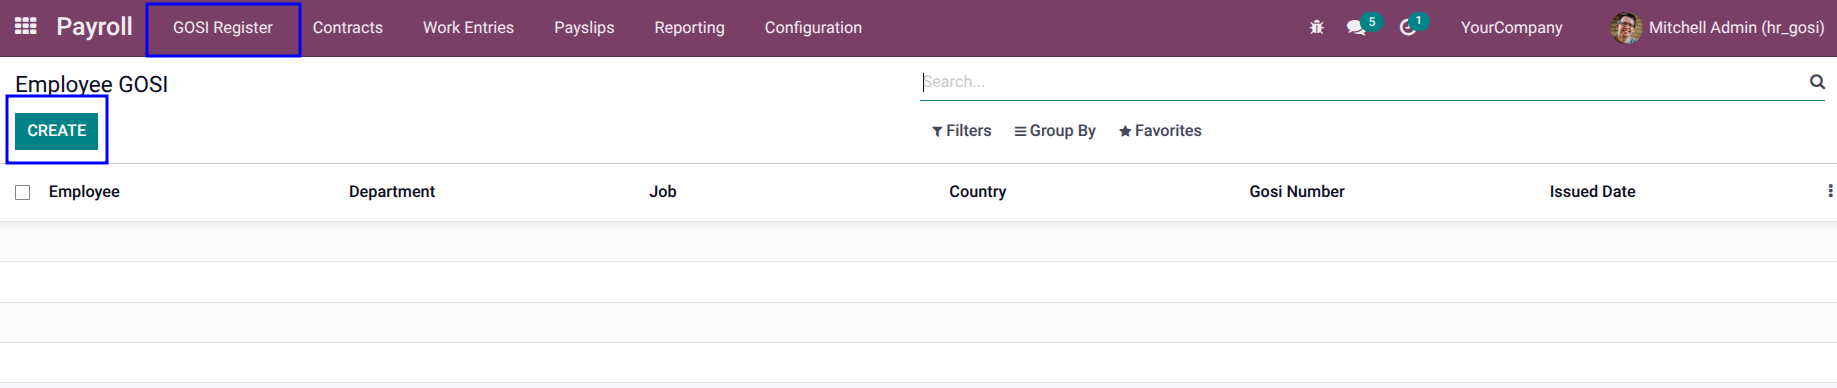The height and width of the screenshot is (388, 1837).
Task: Switch company via YourCompany
Action: (x=1511, y=28)
